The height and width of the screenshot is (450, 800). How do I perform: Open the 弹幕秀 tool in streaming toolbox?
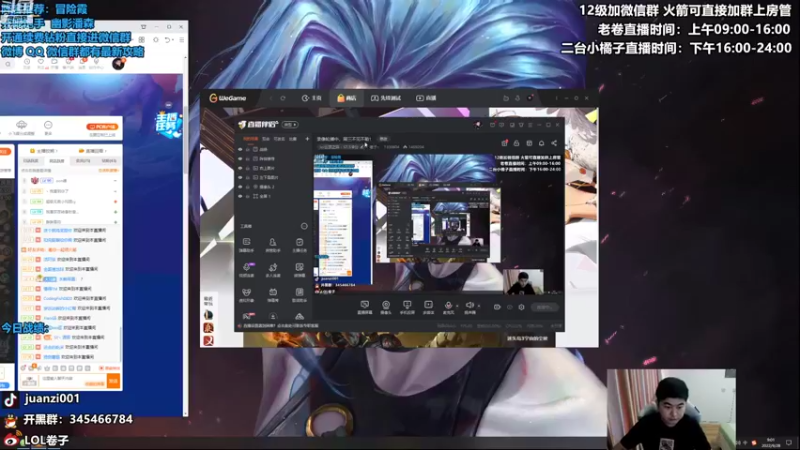273,295
